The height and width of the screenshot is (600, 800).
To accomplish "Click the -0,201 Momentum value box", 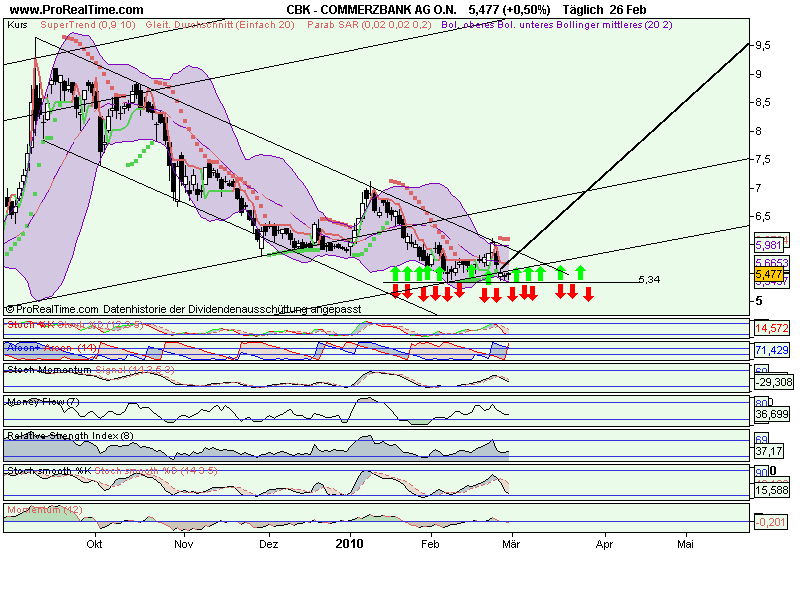I will [x=771, y=522].
